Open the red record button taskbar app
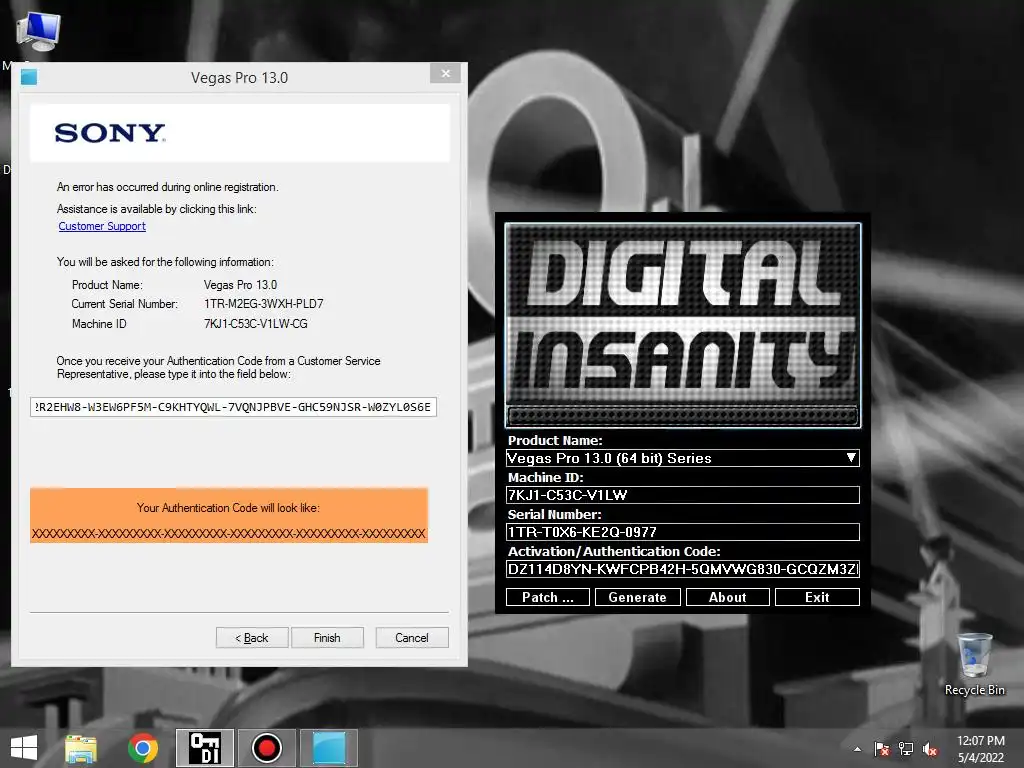The width and height of the screenshot is (1024, 768). [266, 748]
